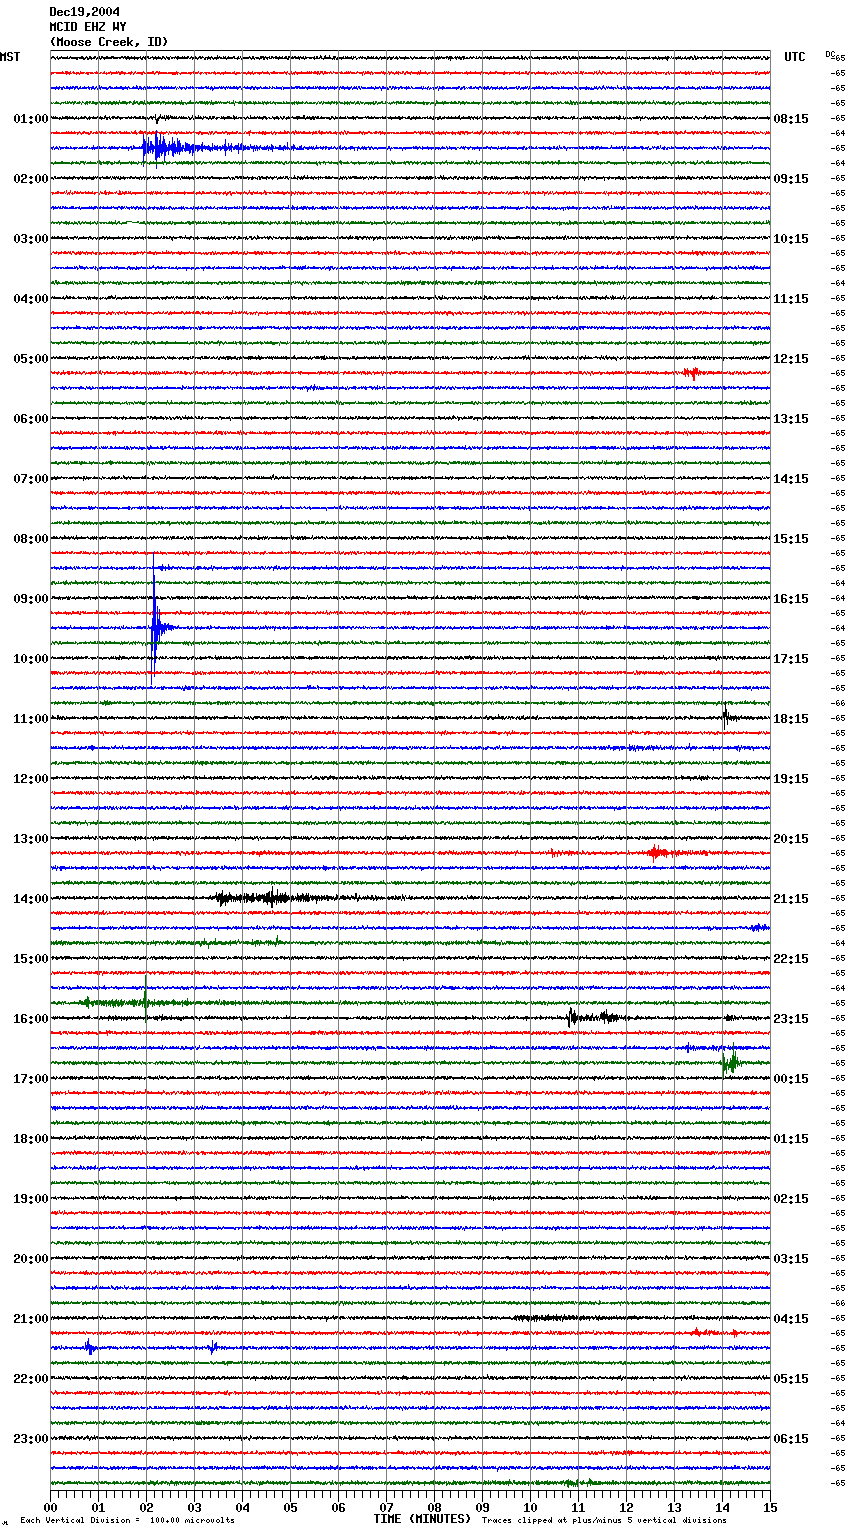Click the 20:15 UTC time label

tap(791, 838)
